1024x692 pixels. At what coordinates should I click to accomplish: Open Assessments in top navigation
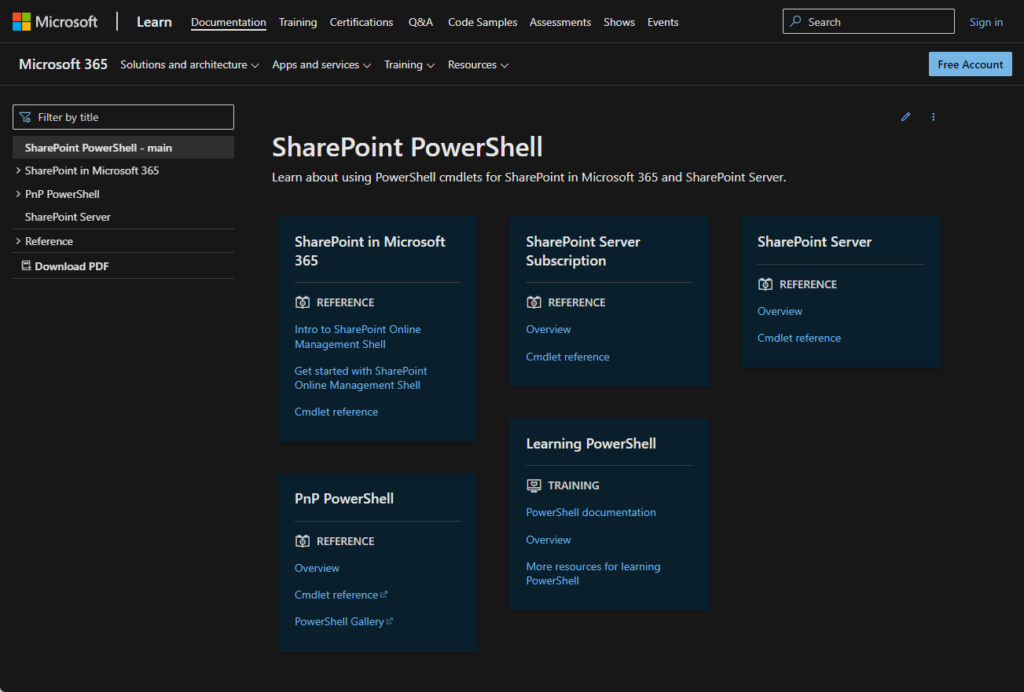(560, 22)
